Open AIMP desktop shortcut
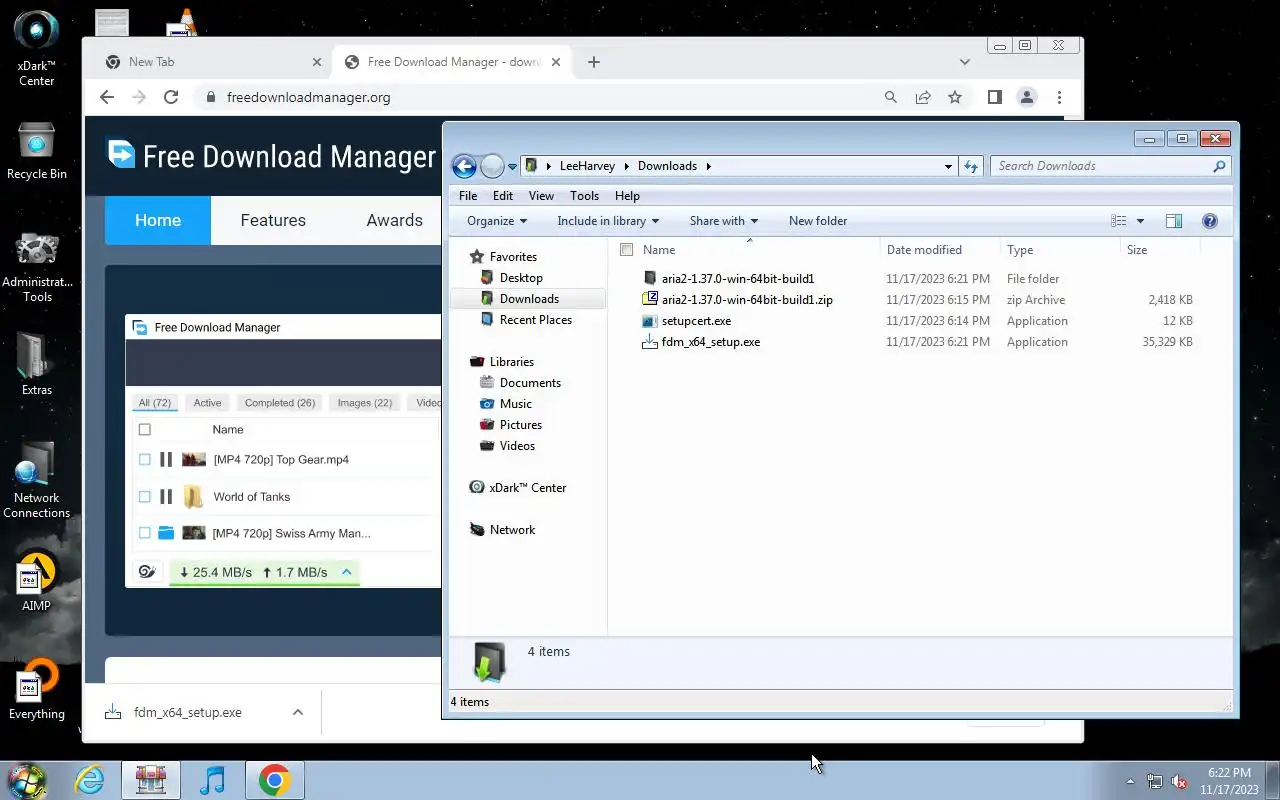This screenshot has width=1280, height=800. point(37,582)
